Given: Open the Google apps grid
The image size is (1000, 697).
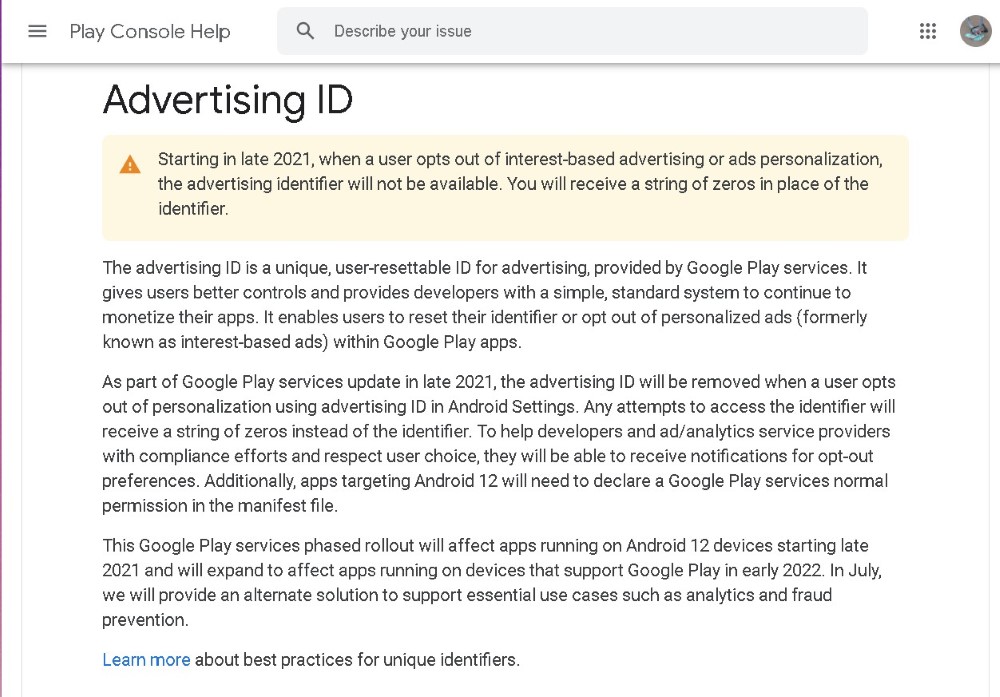Looking at the screenshot, I should tap(928, 31).
